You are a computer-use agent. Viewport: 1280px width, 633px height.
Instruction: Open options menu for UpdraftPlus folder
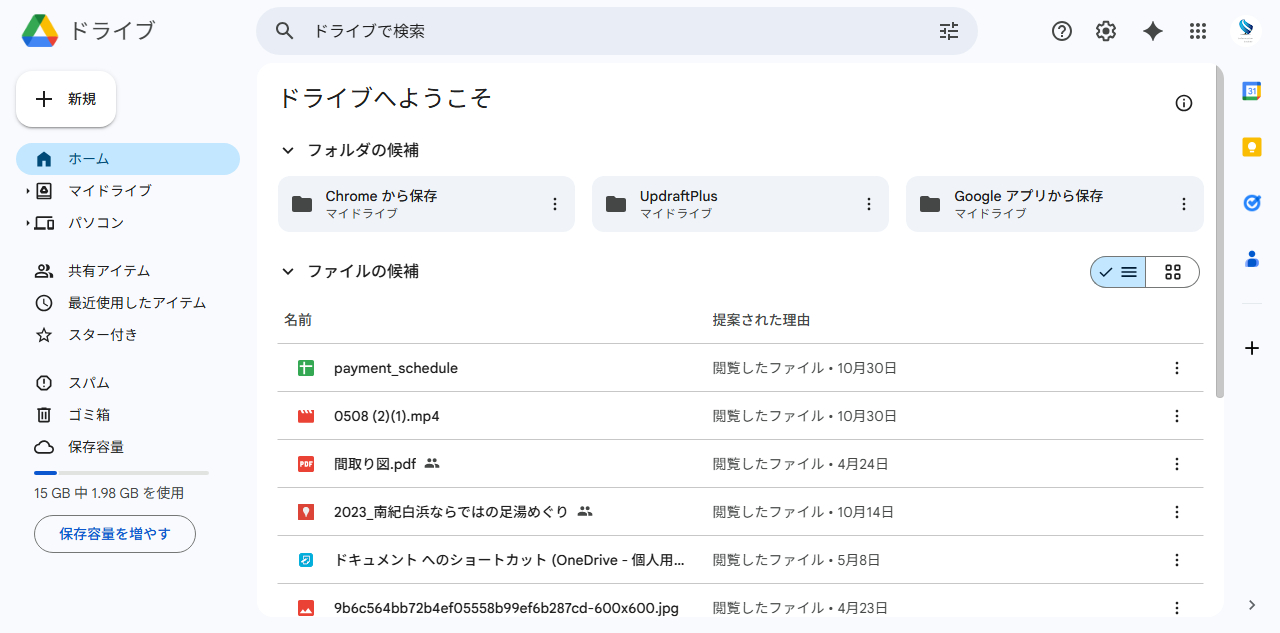click(868, 203)
